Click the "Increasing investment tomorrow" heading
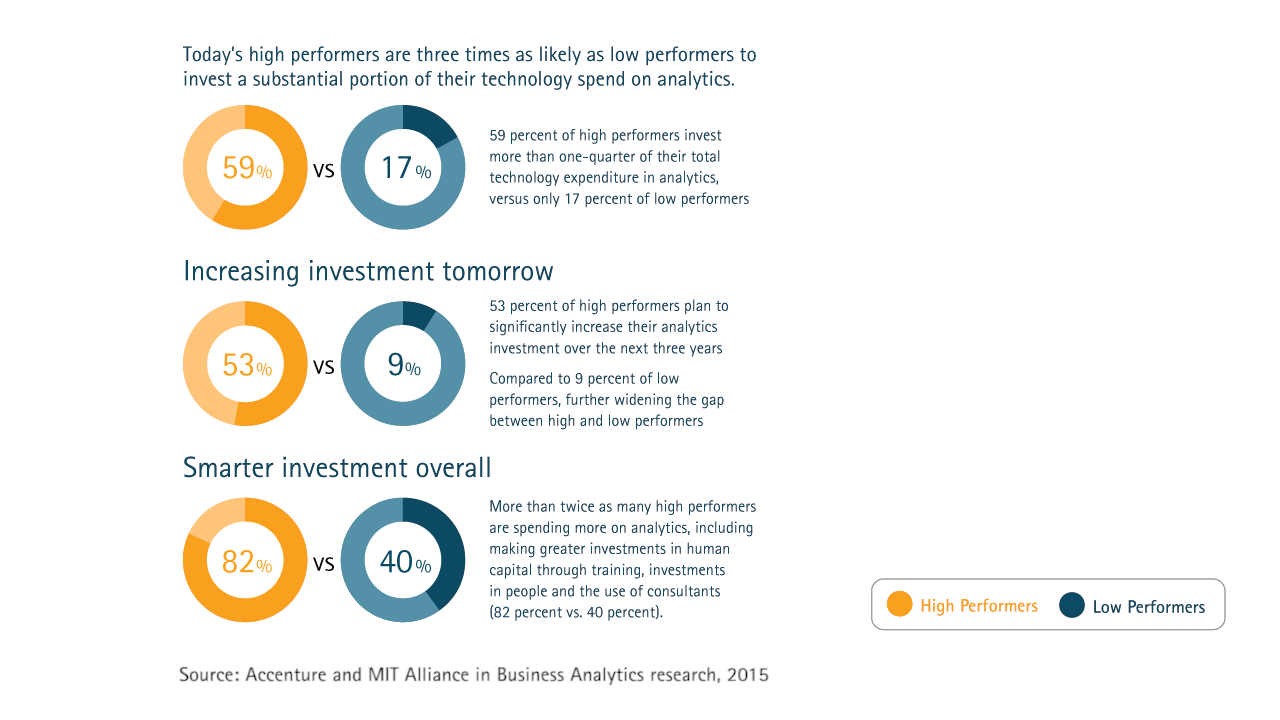Viewport: 1280px width, 720px height. pyautogui.click(x=368, y=272)
